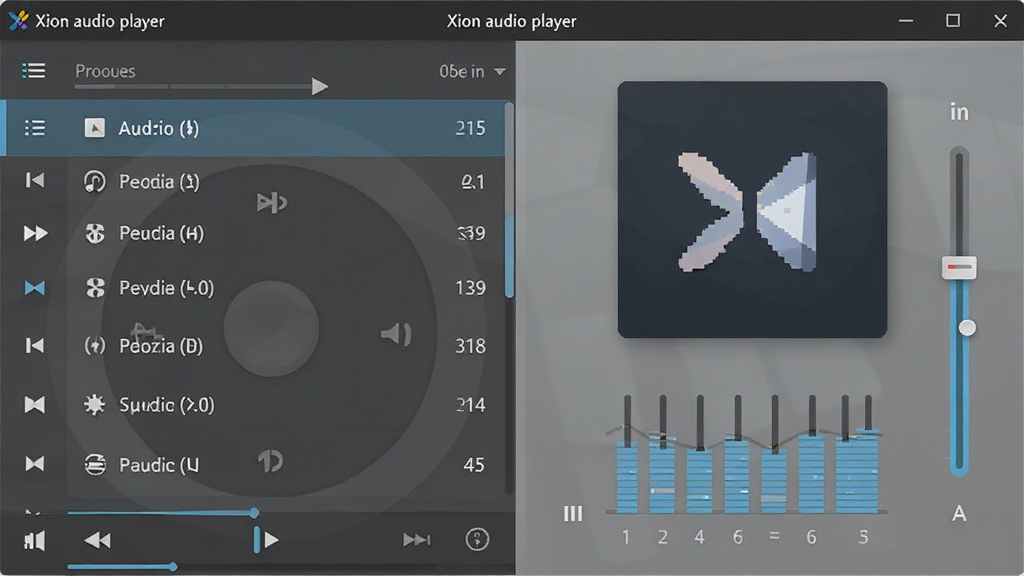Click the red-marked volume slider handle
The image size is (1024, 576).
pyautogui.click(x=959, y=267)
